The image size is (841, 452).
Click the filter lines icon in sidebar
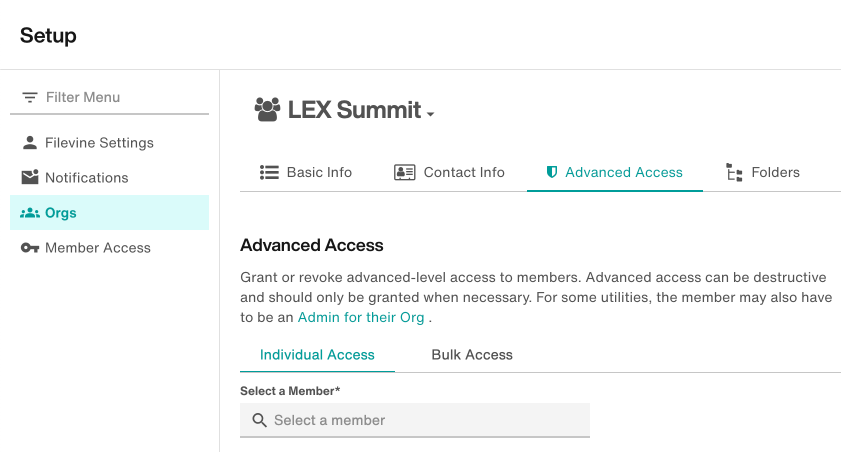30,98
